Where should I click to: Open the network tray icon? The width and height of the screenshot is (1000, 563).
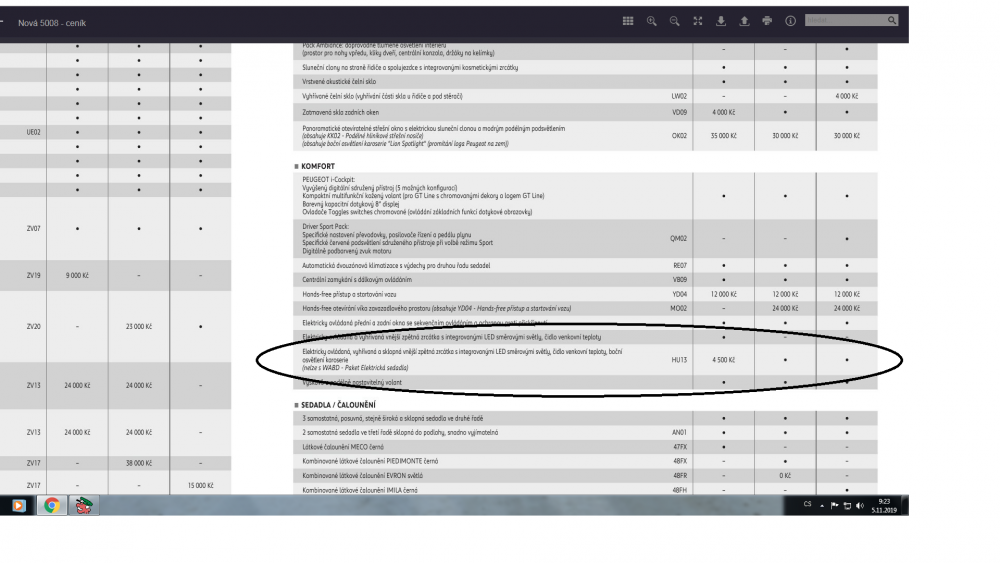pos(847,506)
